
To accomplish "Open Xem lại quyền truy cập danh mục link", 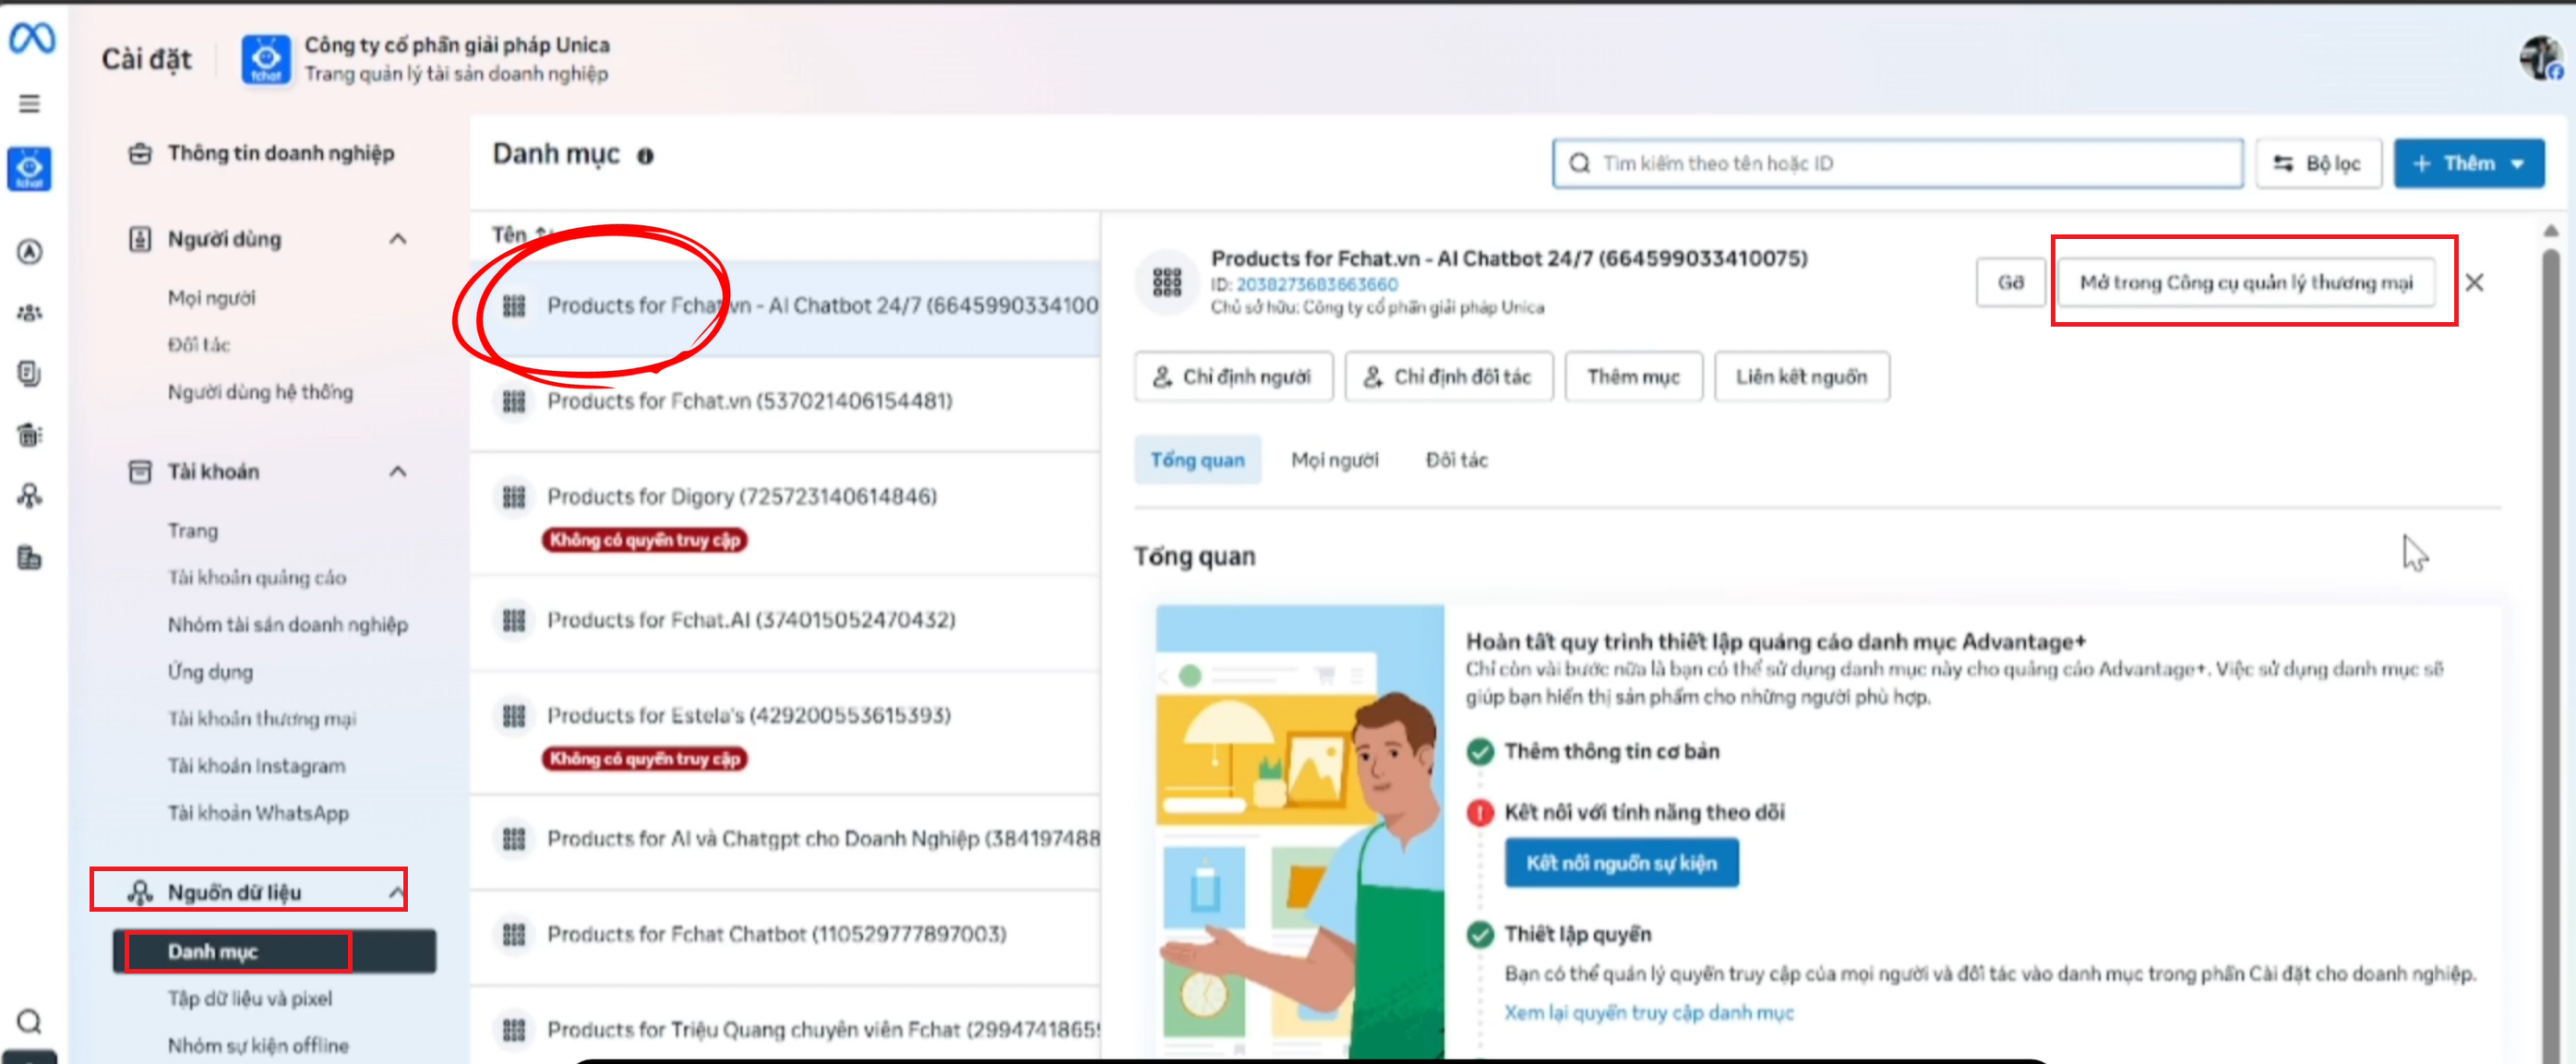I will (x=1648, y=1012).
